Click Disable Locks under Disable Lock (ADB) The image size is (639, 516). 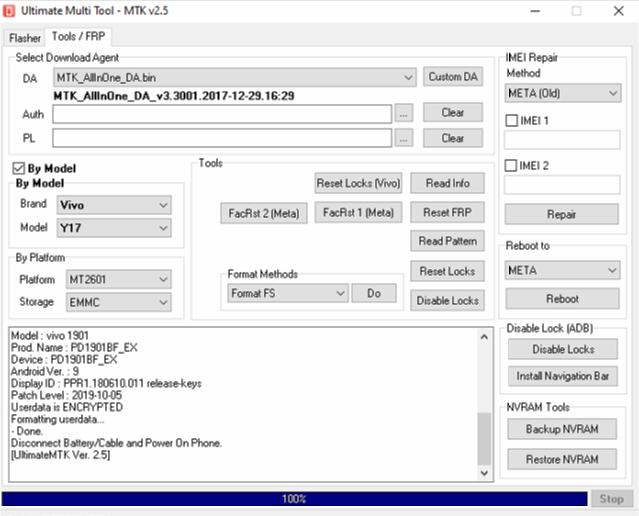click(x=563, y=349)
